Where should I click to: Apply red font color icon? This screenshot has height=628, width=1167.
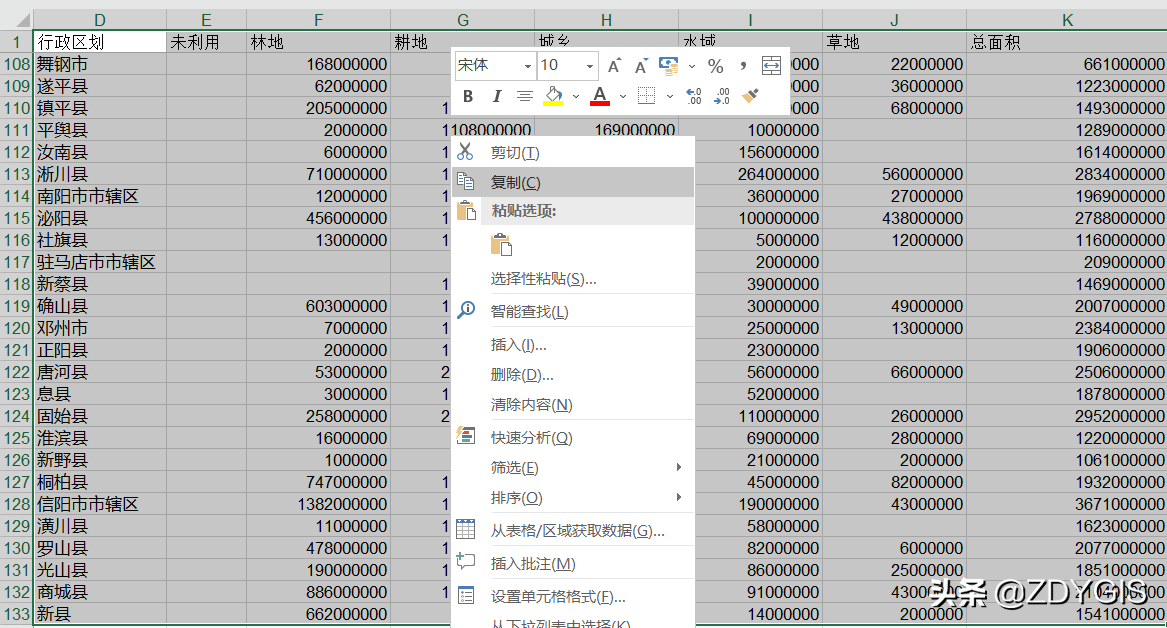point(600,96)
